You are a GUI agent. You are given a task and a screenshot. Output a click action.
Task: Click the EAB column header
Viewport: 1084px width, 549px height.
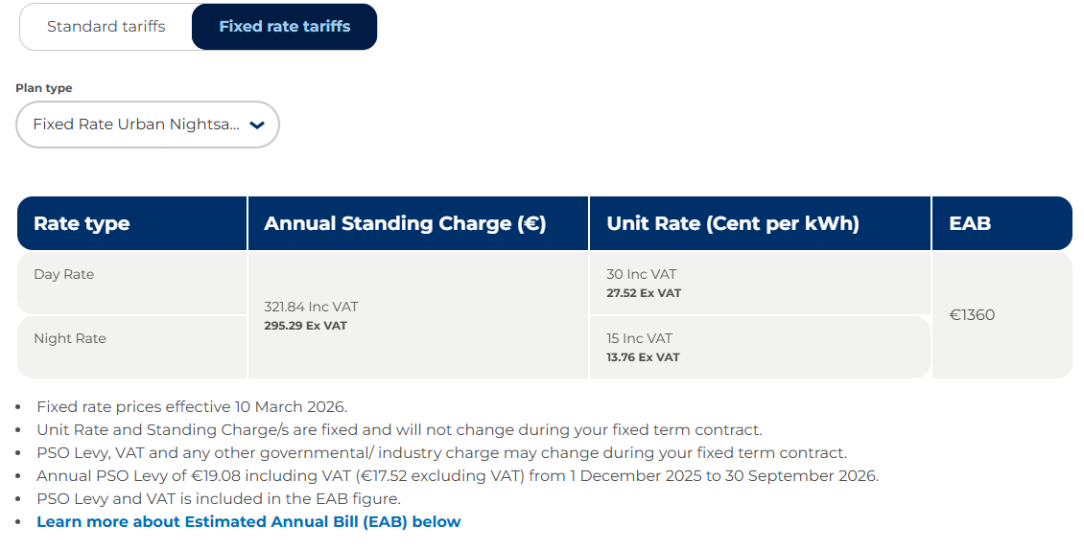click(969, 224)
